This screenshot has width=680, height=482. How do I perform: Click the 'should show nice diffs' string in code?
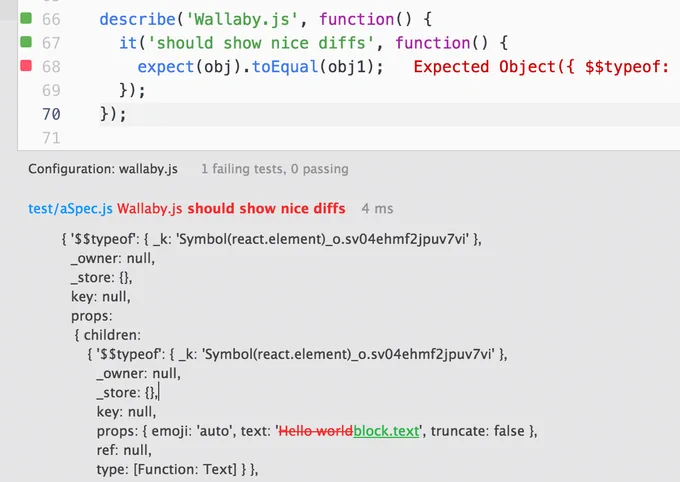tap(261, 43)
